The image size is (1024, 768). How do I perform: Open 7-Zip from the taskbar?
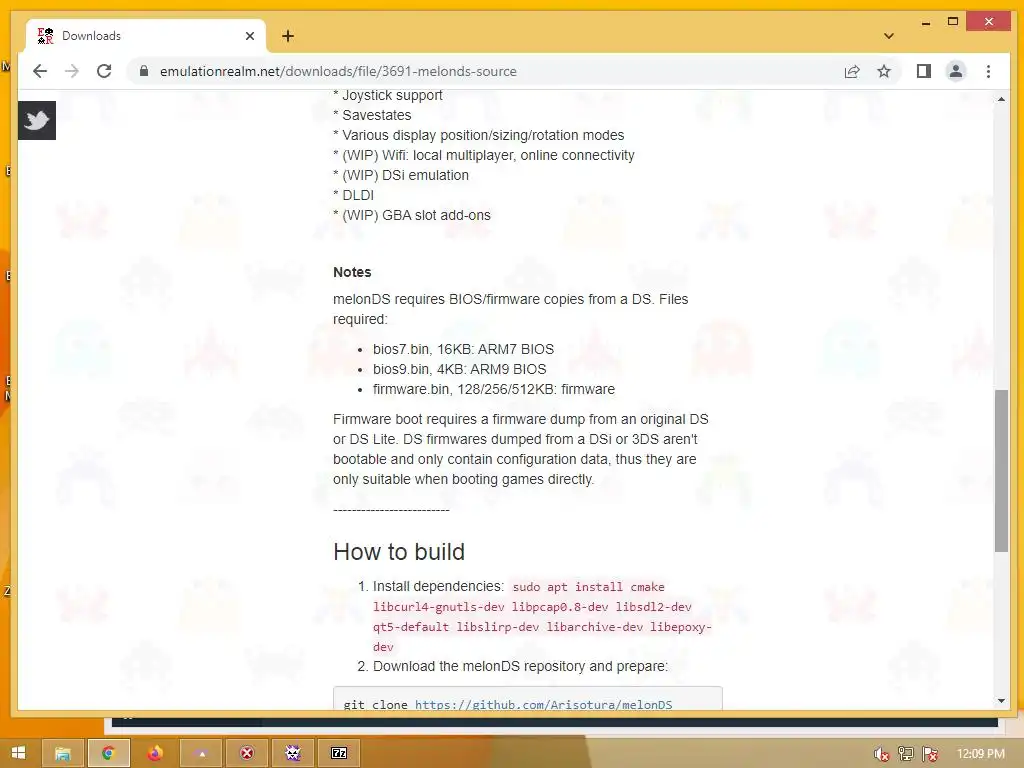pyautogui.click(x=339, y=753)
